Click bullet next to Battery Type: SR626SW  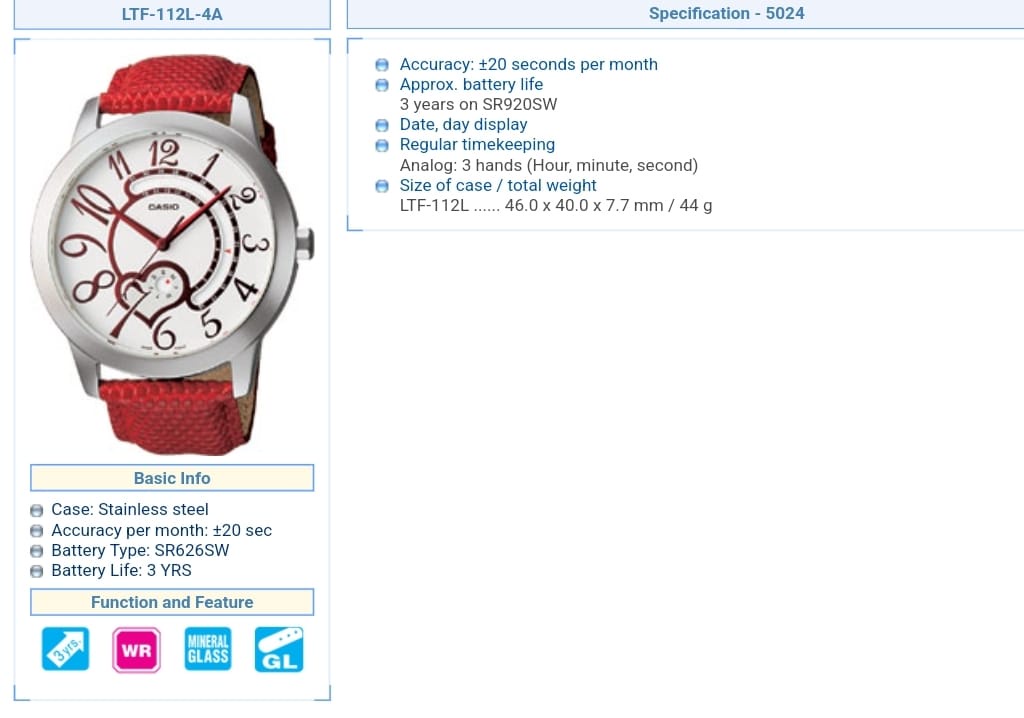point(37,551)
